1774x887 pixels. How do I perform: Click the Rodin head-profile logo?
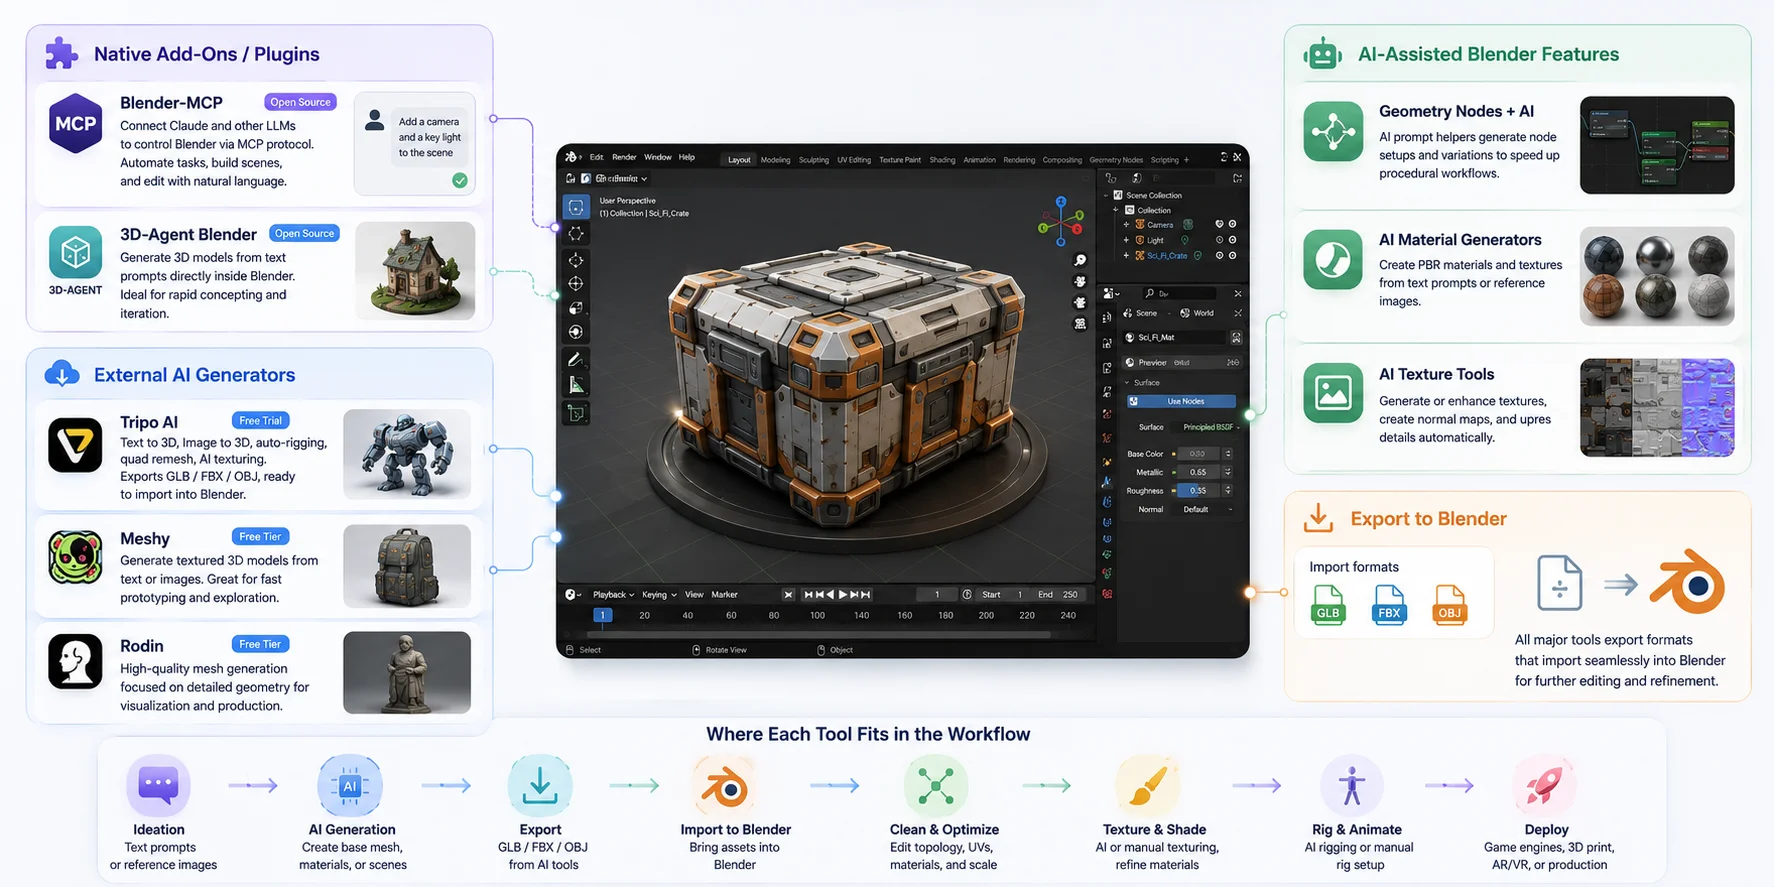click(76, 661)
